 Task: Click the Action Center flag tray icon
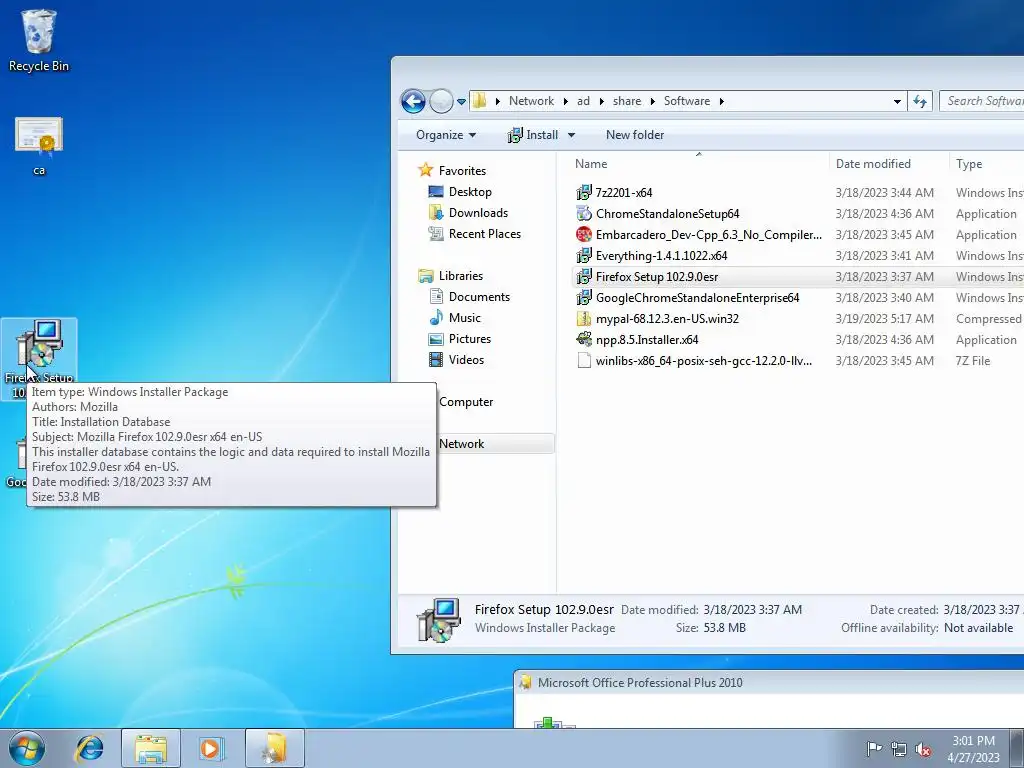point(874,749)
